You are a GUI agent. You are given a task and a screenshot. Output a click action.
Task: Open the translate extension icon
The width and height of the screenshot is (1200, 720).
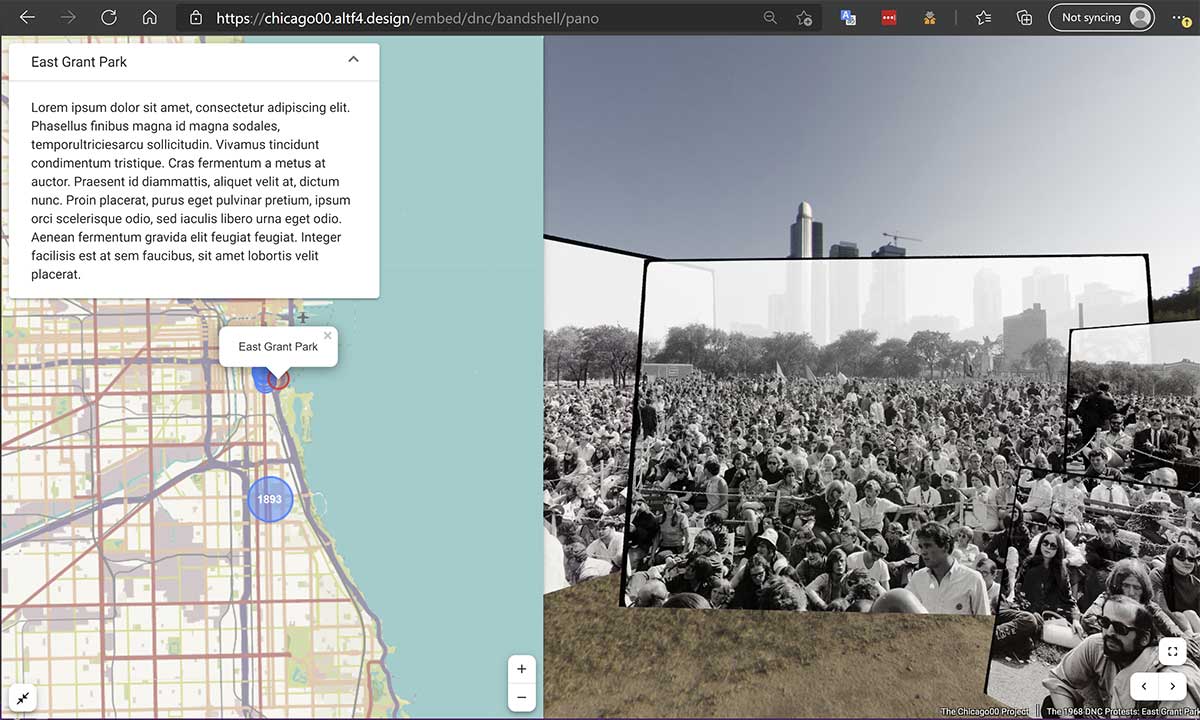pos(848,18)
